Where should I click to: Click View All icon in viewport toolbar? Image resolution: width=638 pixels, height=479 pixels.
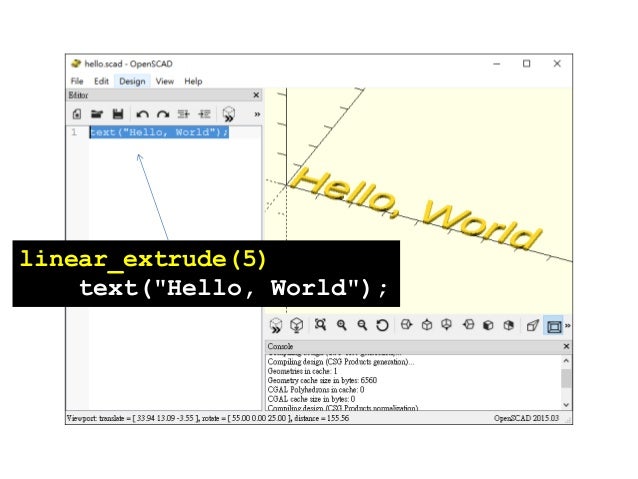[321, 325]
